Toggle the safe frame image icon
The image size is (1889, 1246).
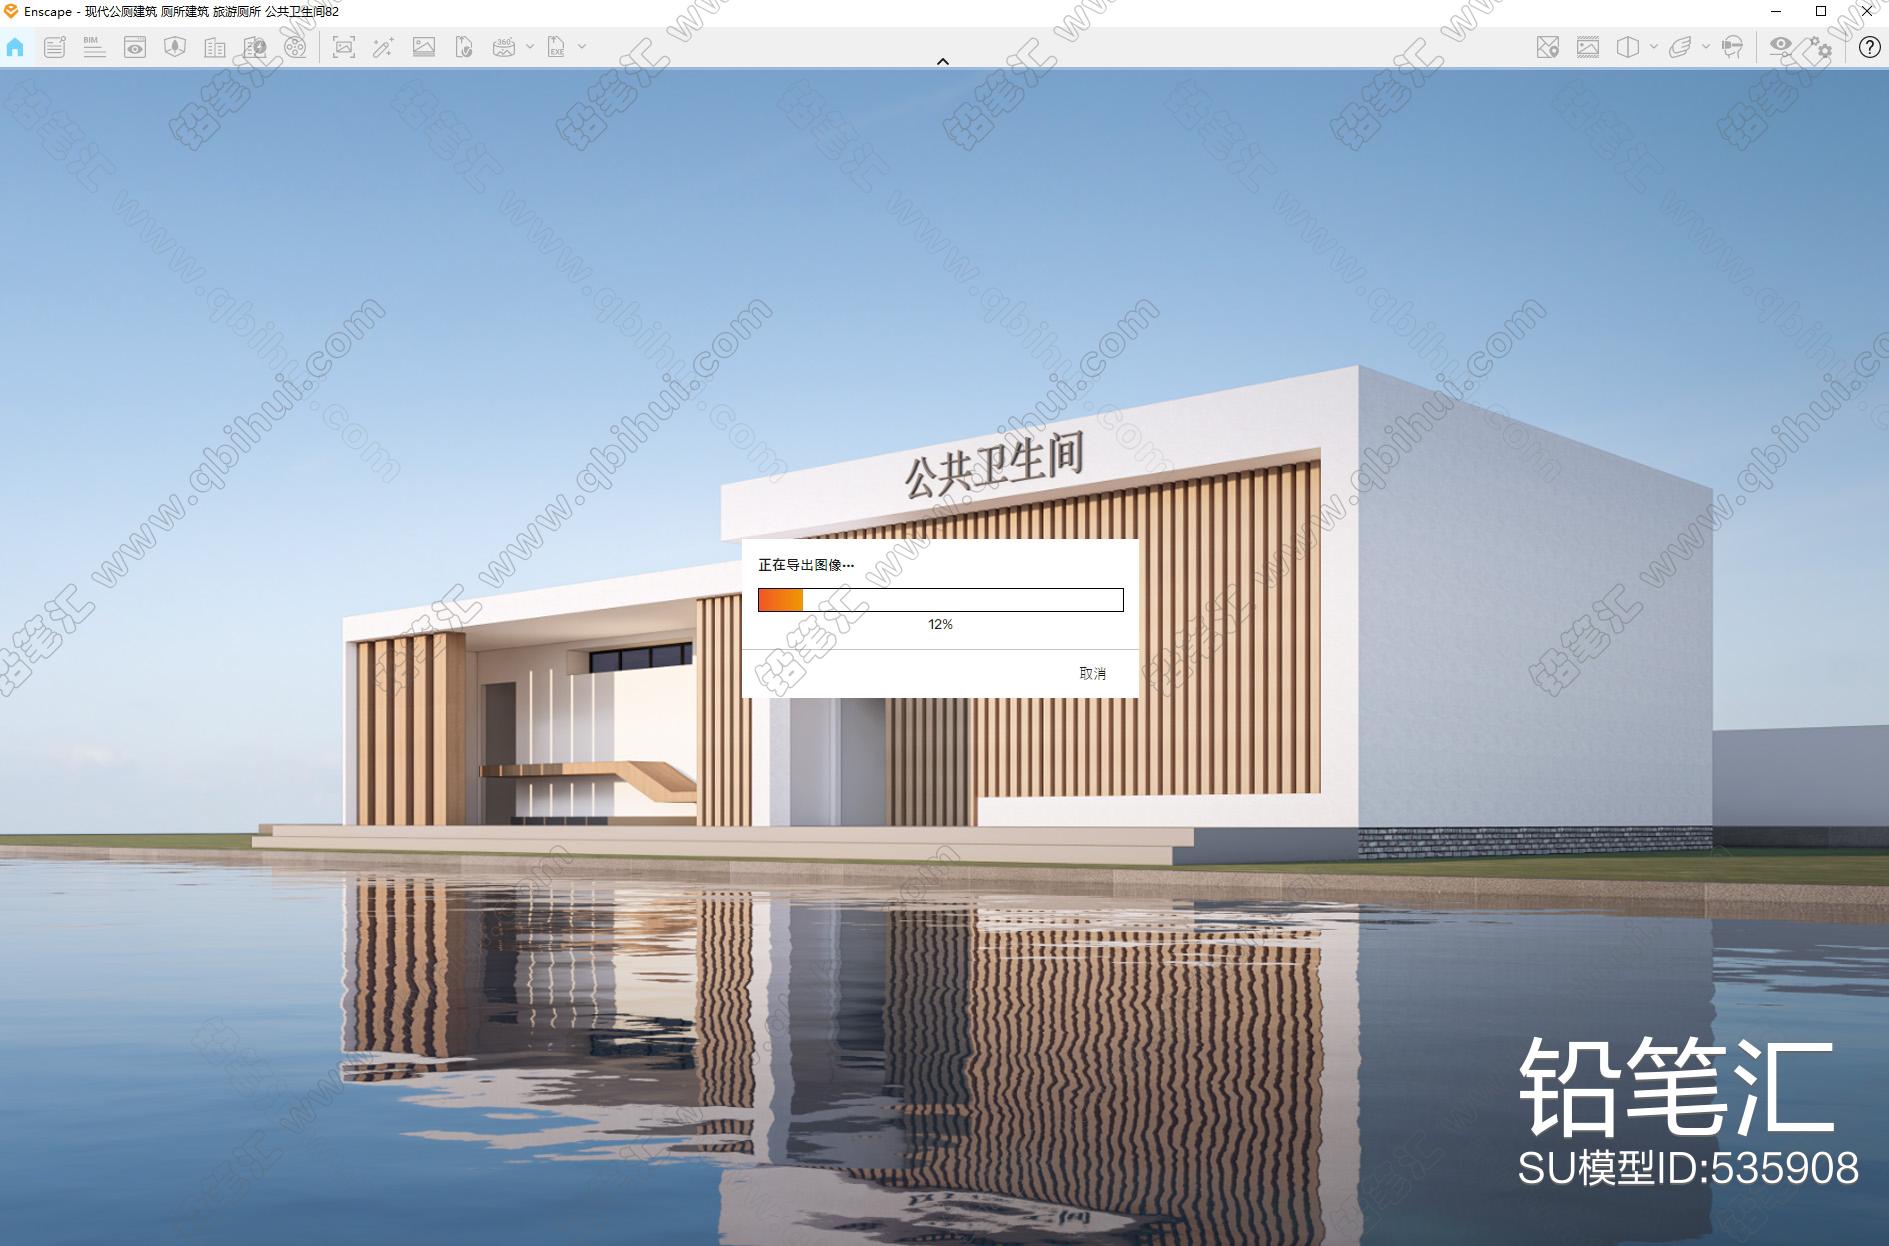[1588, 47]
